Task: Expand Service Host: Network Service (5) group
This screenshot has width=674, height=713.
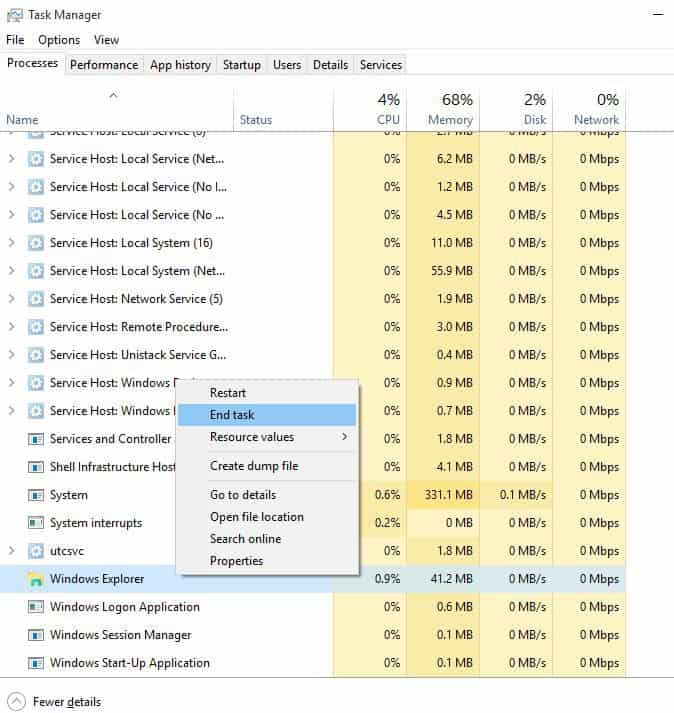Action: click(11, 299)
